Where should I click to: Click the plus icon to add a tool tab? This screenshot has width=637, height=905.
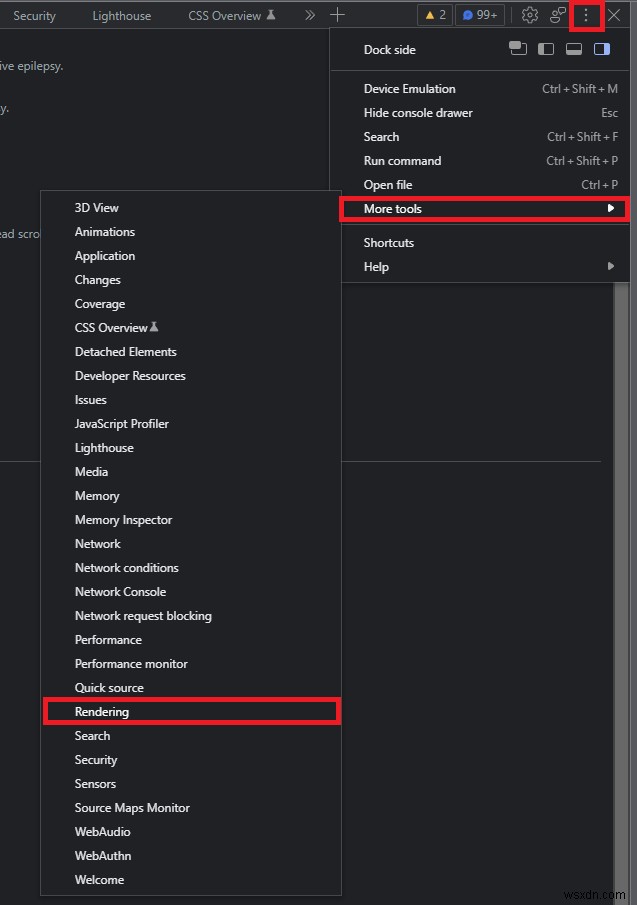pos(337,15)
